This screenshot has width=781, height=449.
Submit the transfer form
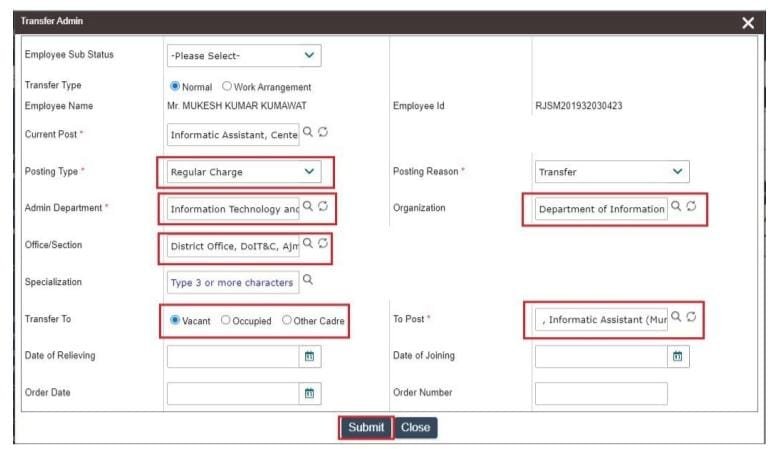coord(366,428)
